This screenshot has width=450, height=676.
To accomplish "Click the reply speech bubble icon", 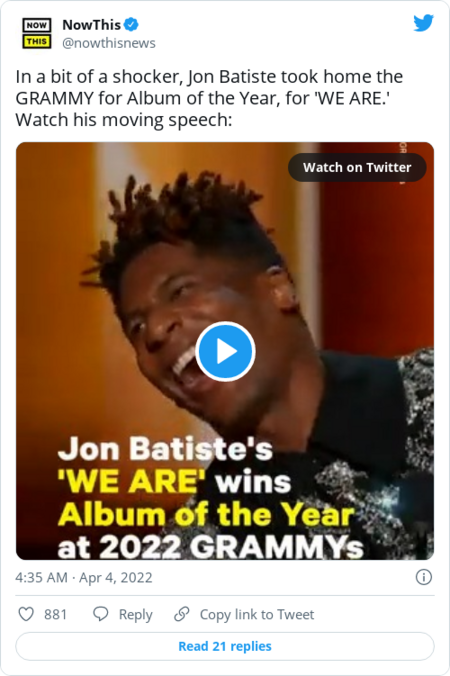I will (101, 614).
